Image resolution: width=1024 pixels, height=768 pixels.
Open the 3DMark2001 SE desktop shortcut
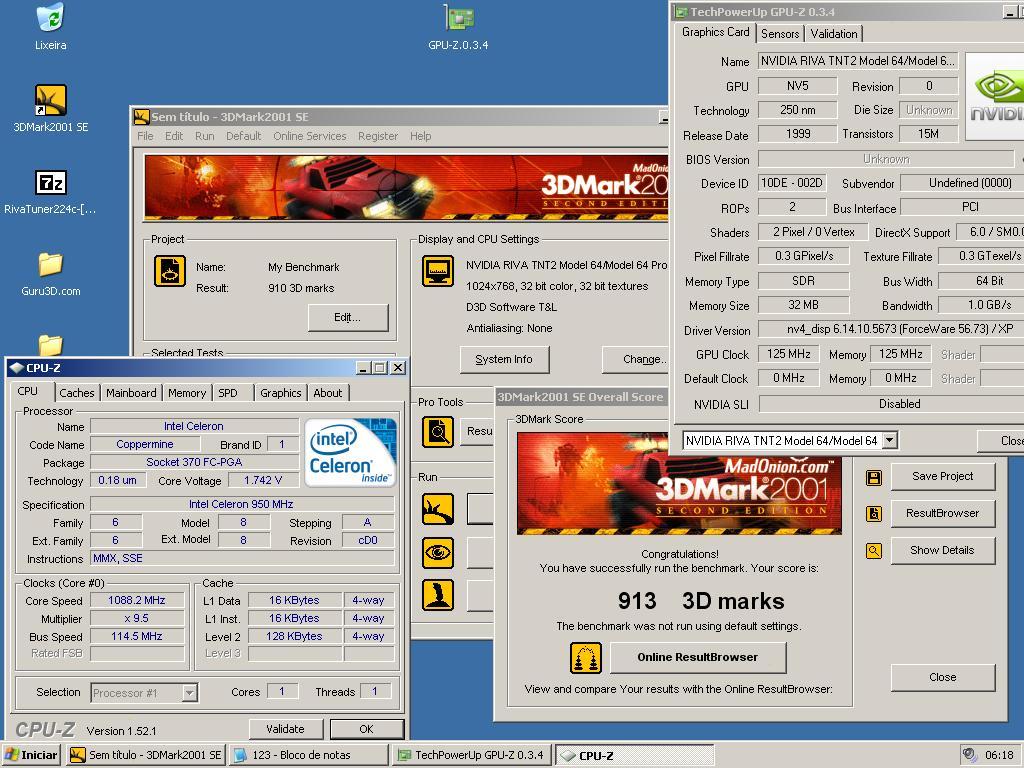(x=50, y=100)
